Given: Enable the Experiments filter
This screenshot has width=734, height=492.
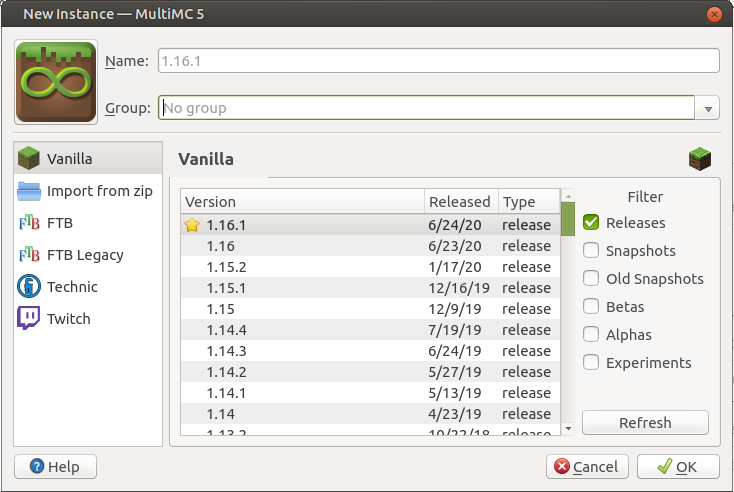Looking at the screenshot, I should pyautogui.click(x=591, y=362).
